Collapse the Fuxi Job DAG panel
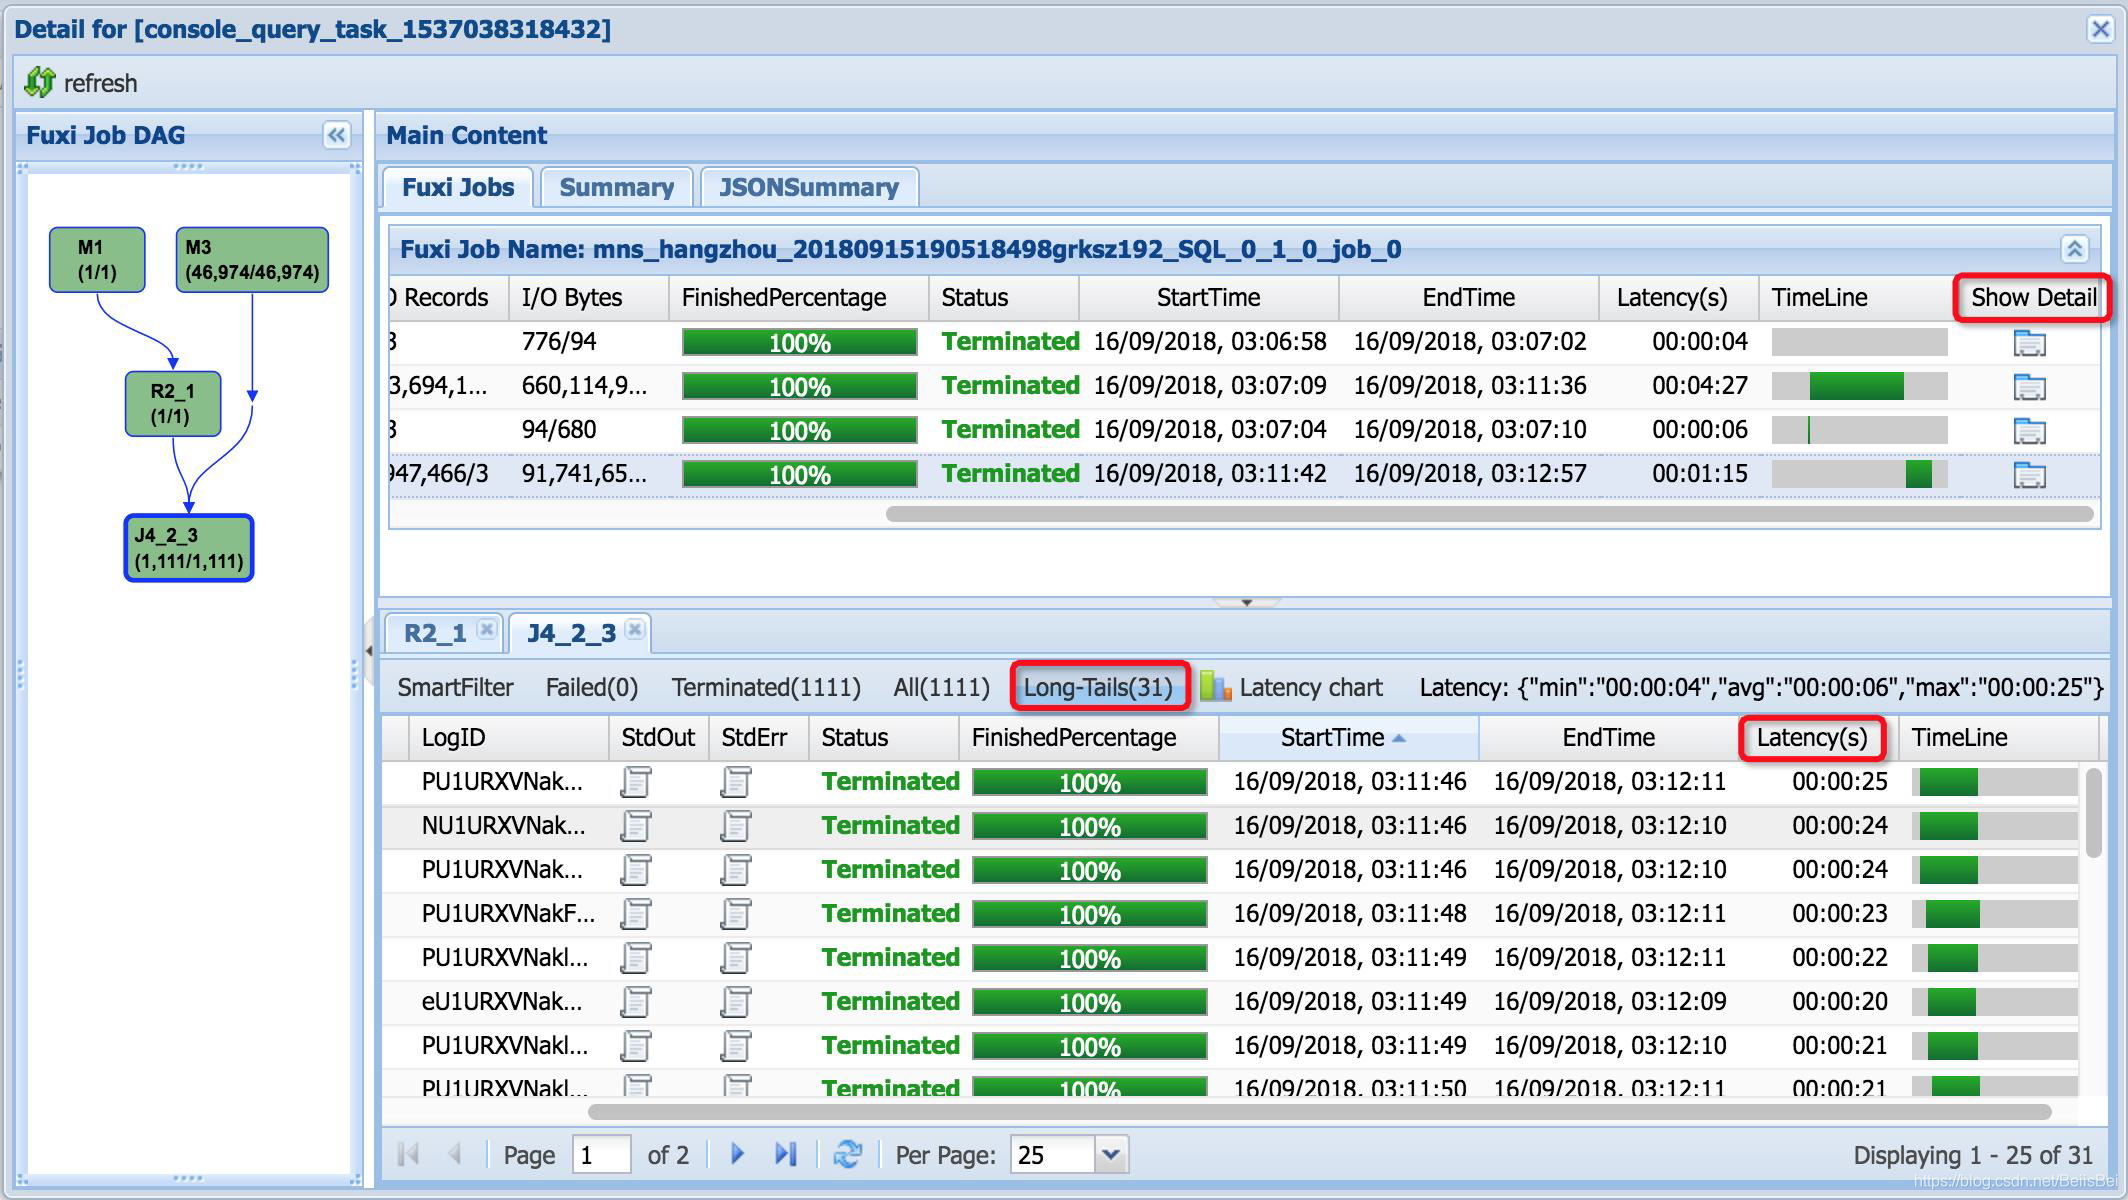The width and height of the screenshot is (2128, 1200). pyautogui.click(x=337, y=135)
